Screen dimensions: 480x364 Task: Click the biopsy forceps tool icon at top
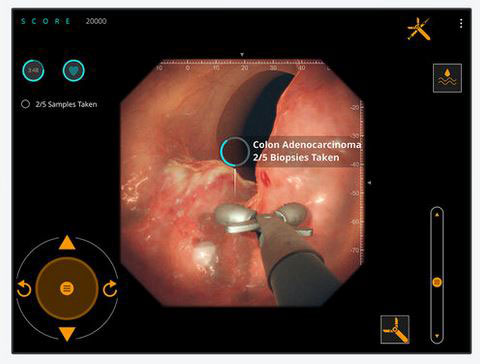[x=419, y=29]
